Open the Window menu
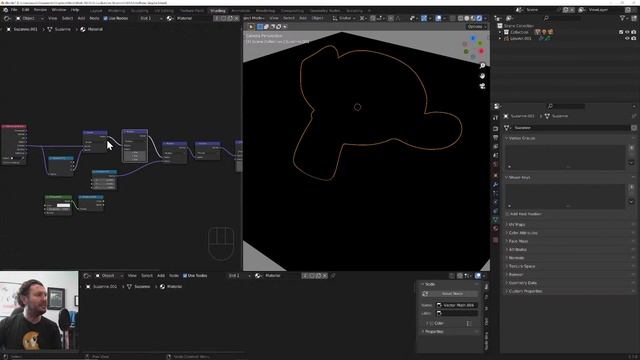 coord(59,9)
